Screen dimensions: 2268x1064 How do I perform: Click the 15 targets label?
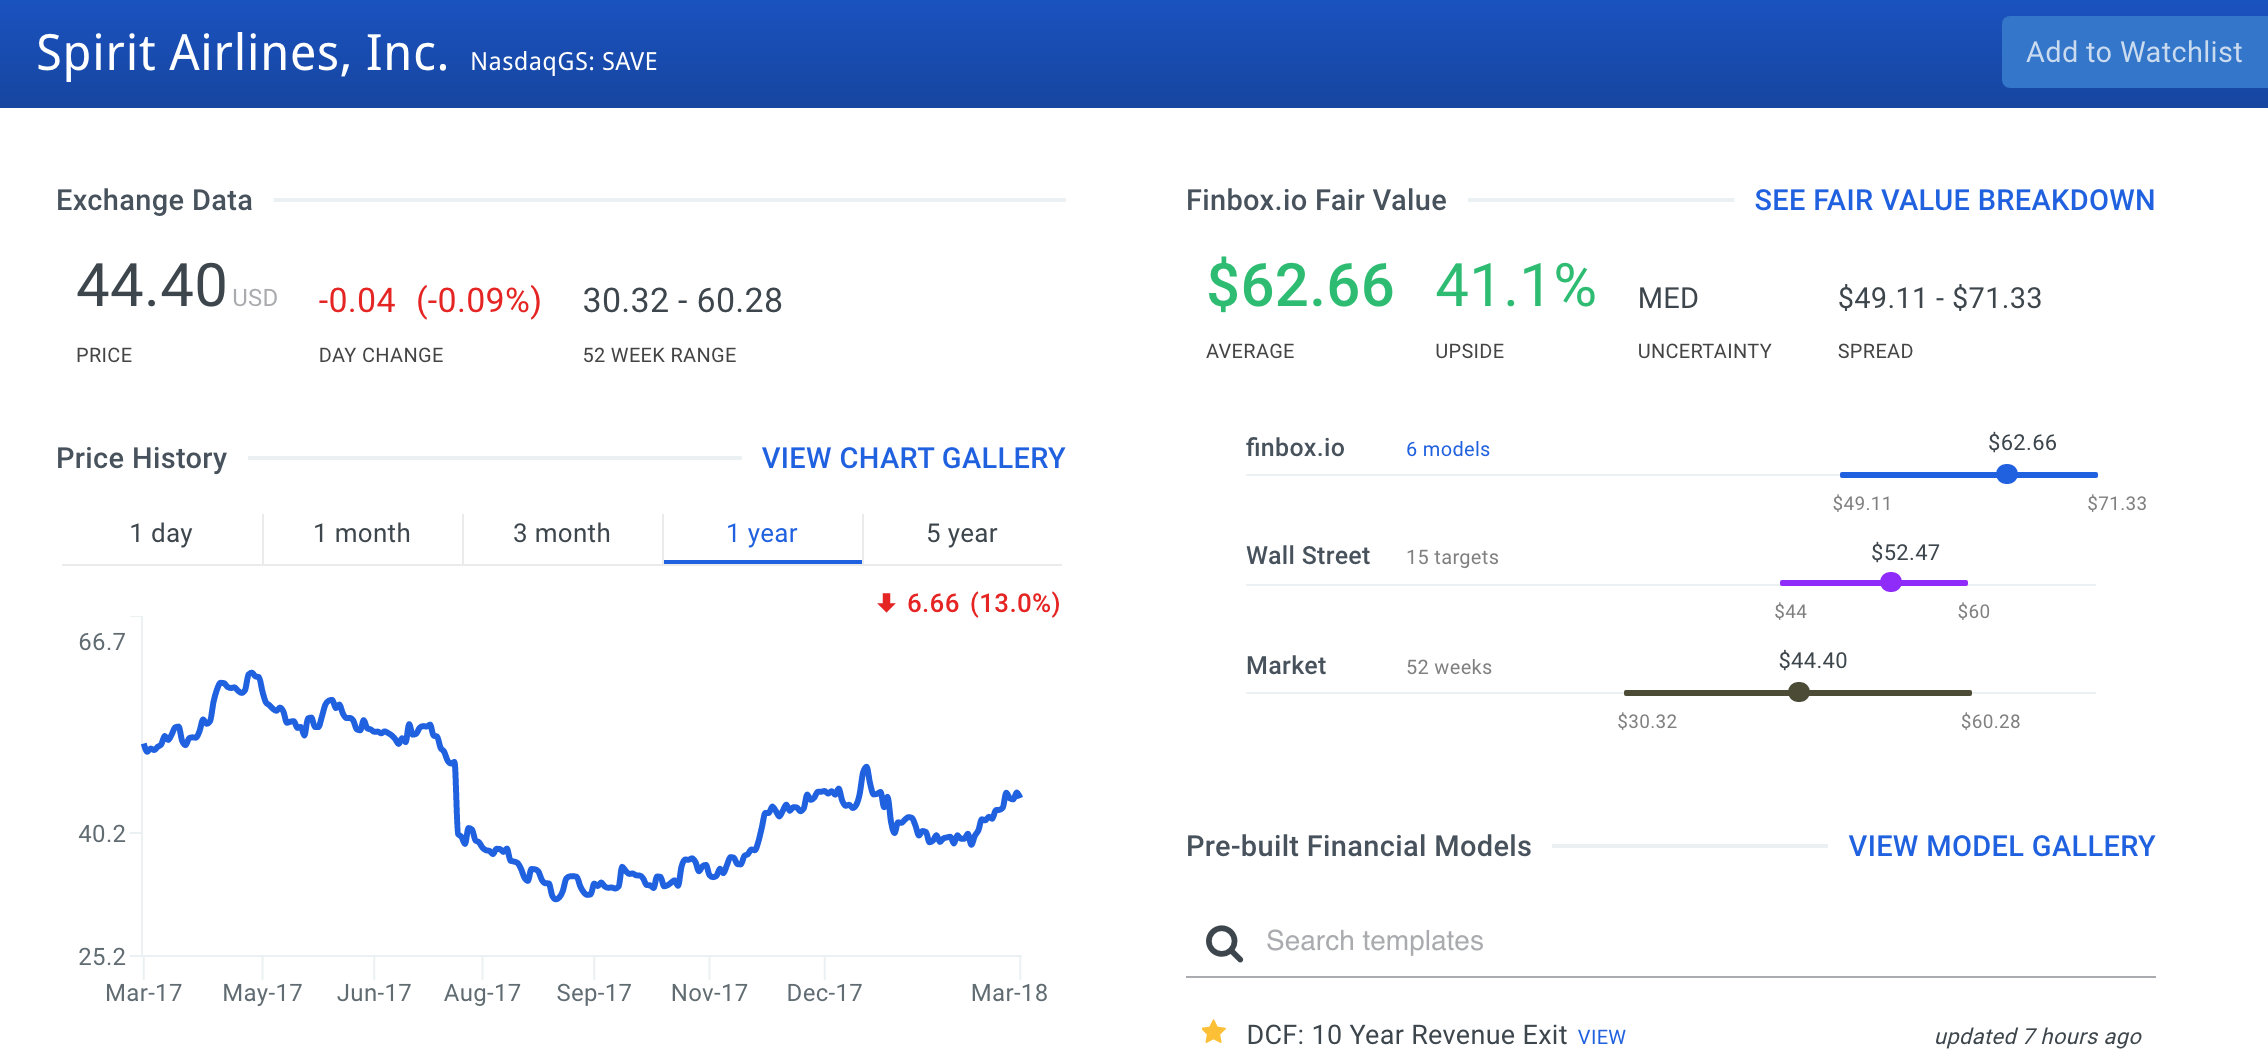pos(1452,557)
